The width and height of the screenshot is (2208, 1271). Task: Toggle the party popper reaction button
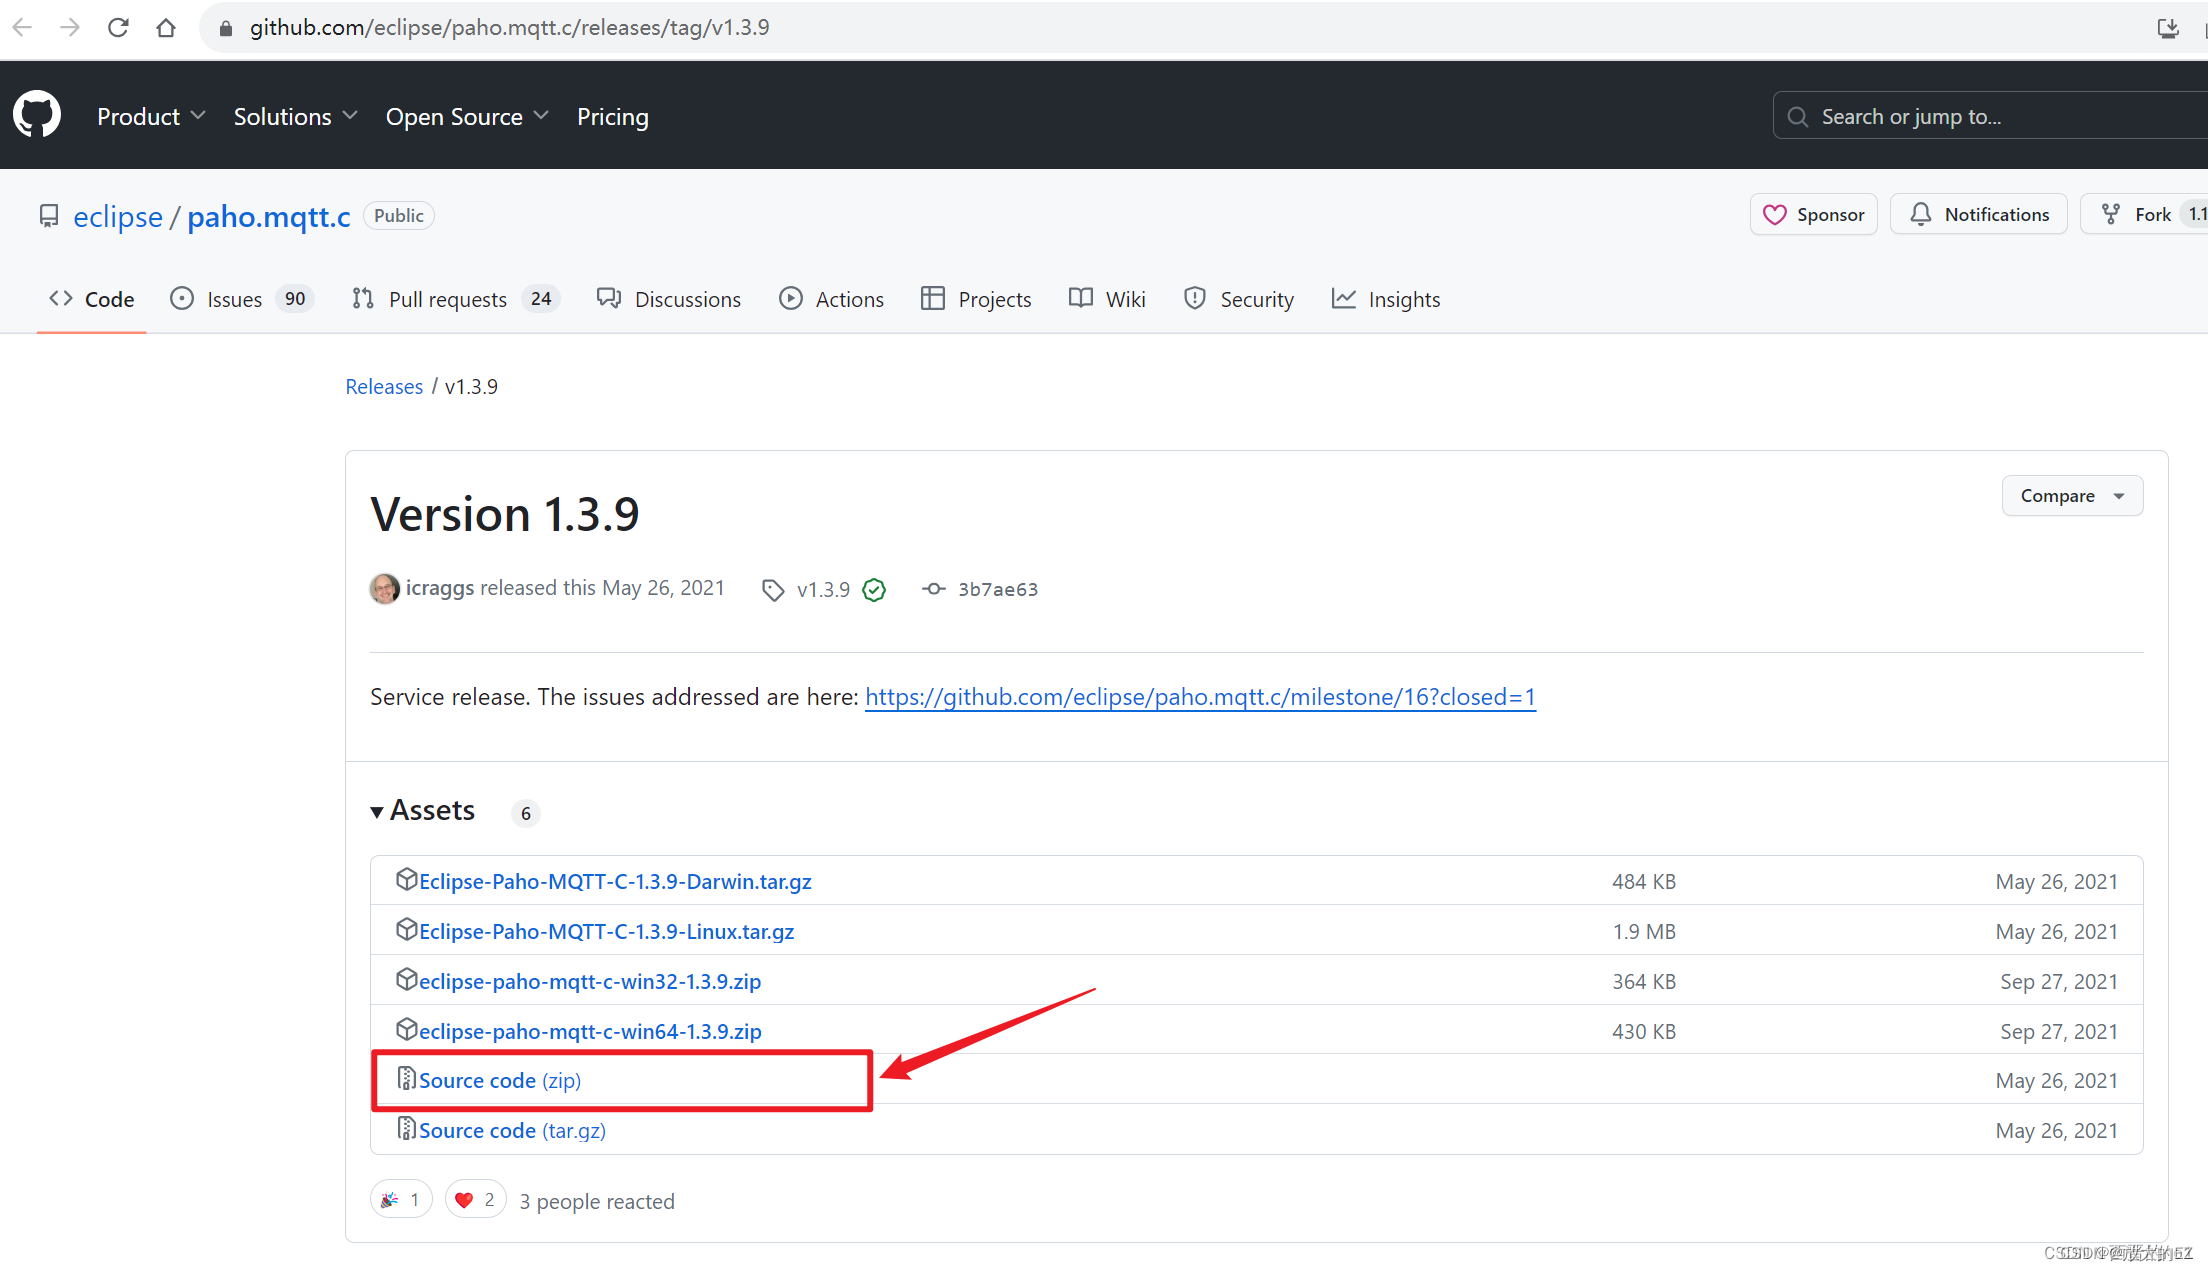[x=401, y=1199]
